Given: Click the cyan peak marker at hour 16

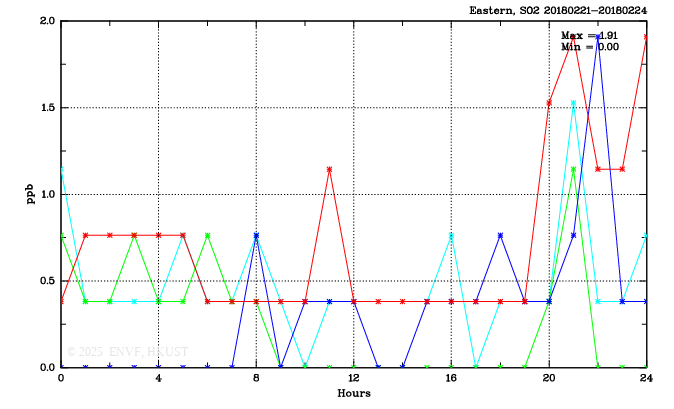Looking at the screenshot, I should pyautogui.click(x=451, y=235).
